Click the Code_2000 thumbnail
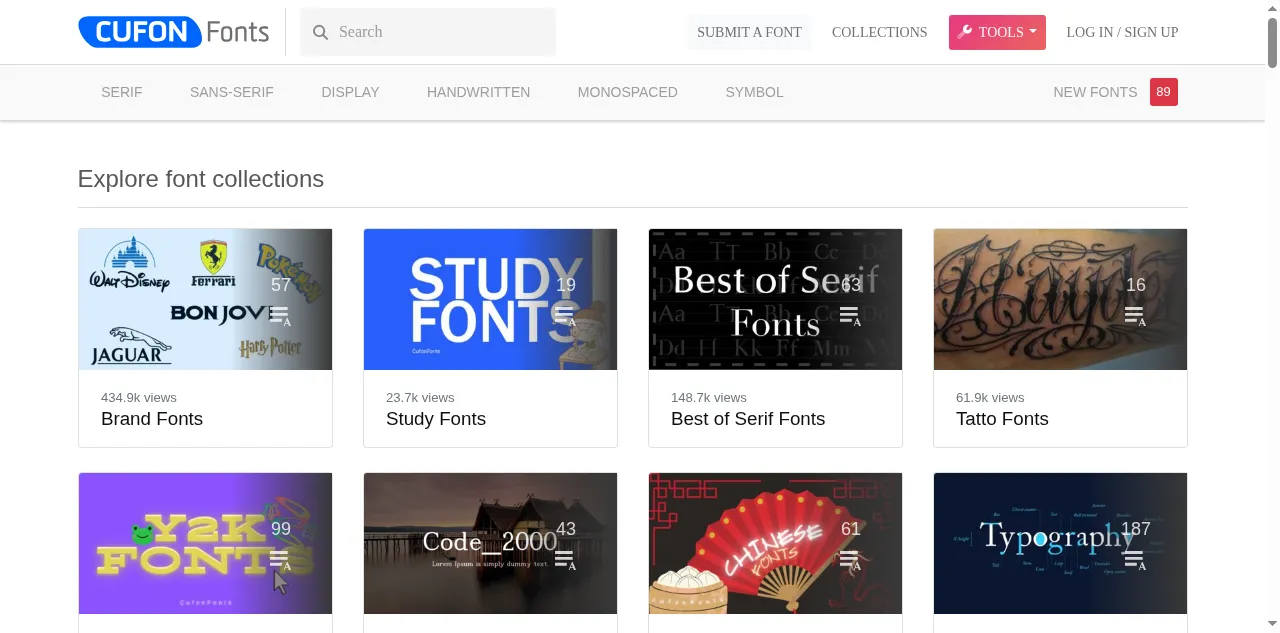The width and height of the screenshot is (1280, 633). click(x=490, y=543)
